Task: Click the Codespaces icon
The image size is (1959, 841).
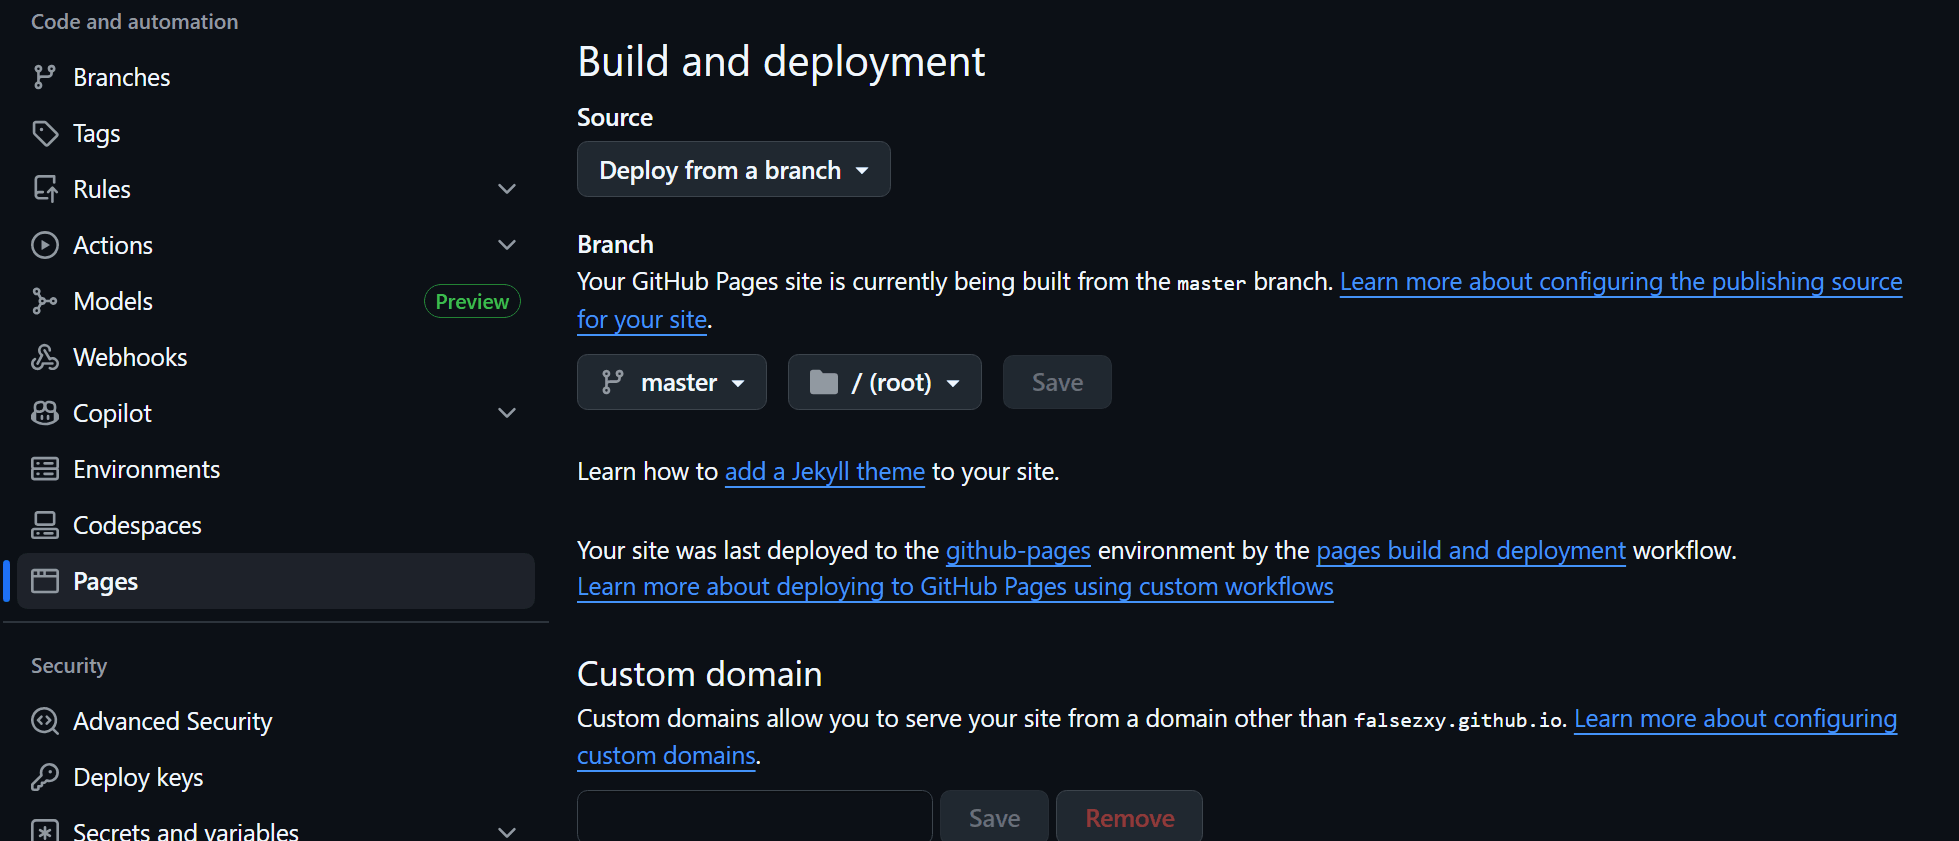Action: tap(44, 525)
